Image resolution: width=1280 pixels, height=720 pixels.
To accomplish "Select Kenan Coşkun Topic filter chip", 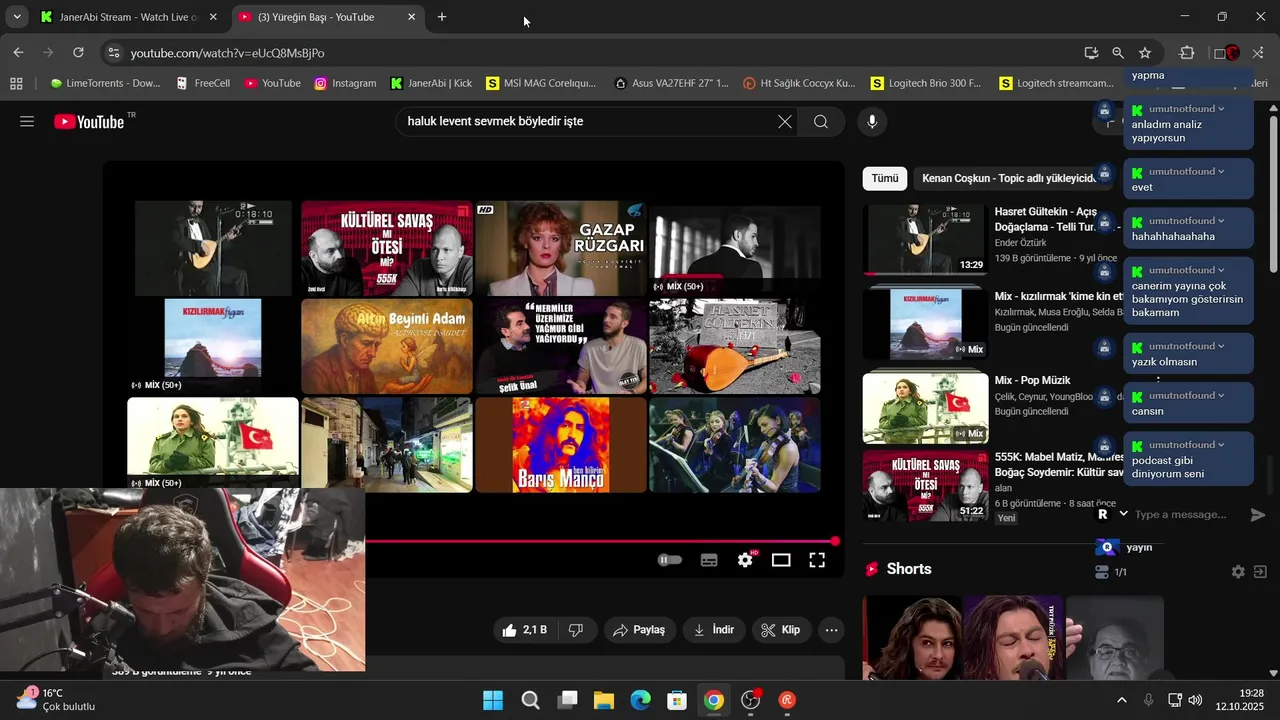I will (x=1008, y=178).
